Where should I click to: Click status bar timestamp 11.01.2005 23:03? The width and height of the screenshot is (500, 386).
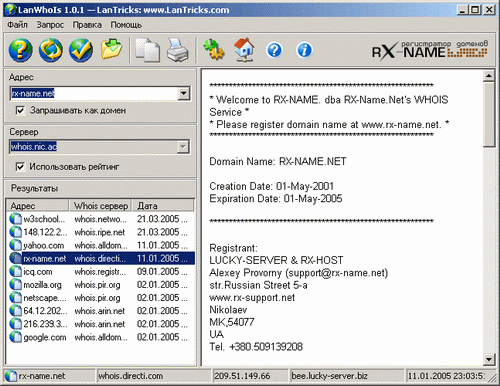[x=446, y=376]
